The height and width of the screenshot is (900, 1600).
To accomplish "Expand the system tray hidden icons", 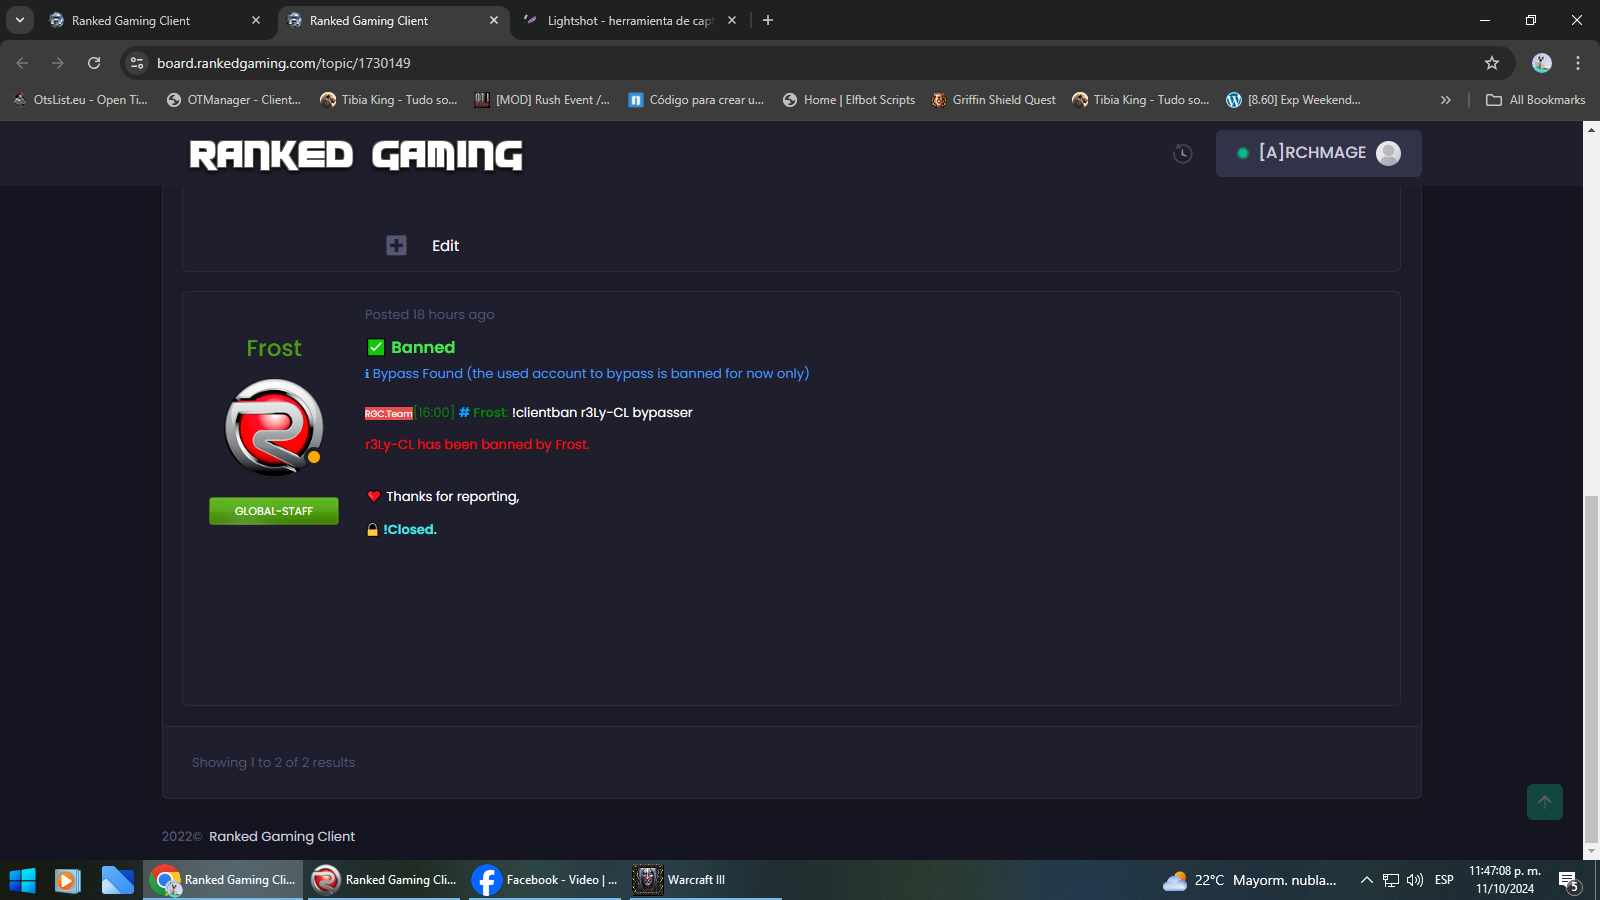I will [x=1366, y=880].
